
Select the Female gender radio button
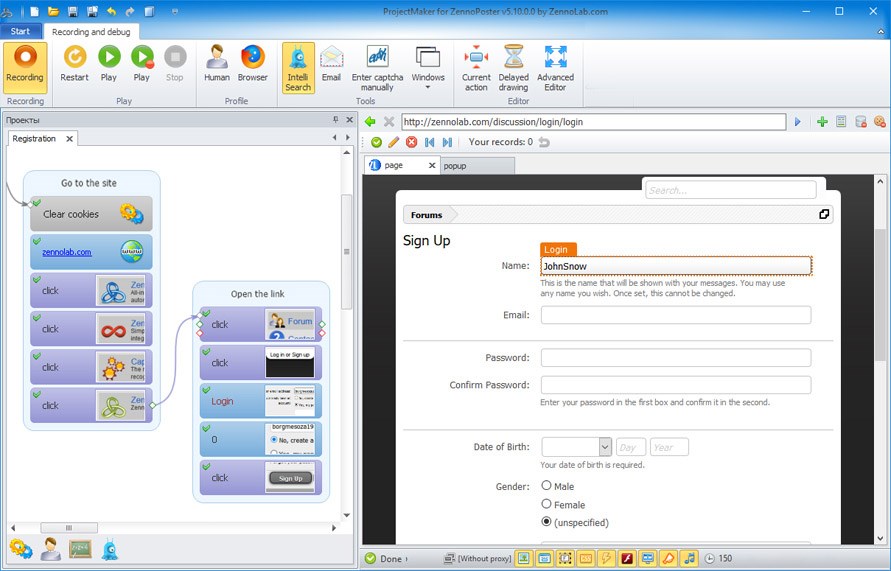coord(546,504)
